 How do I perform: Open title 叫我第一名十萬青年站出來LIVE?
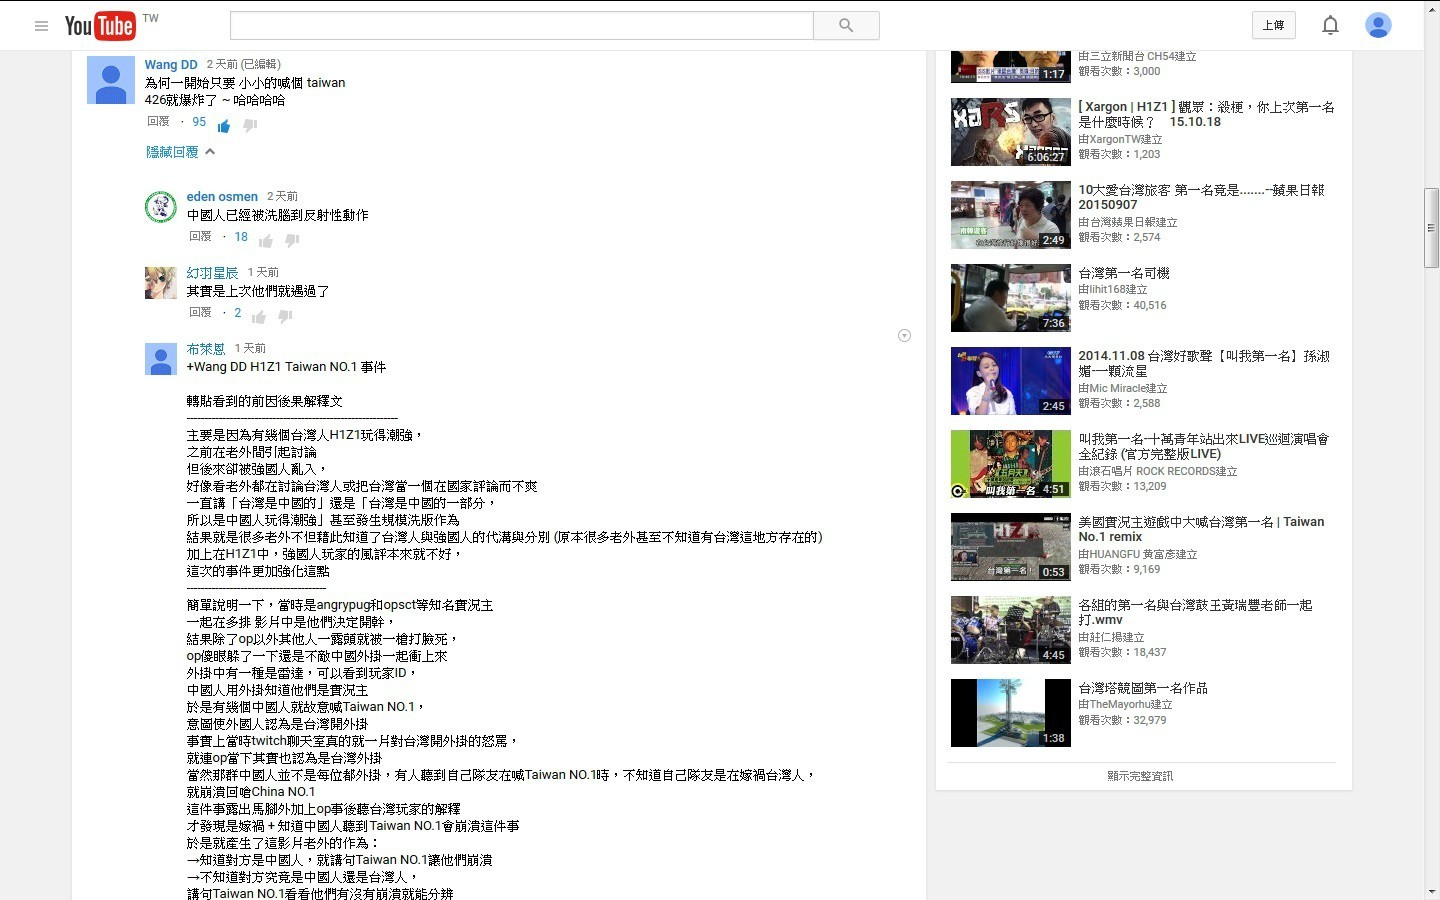coord(1203,446)
